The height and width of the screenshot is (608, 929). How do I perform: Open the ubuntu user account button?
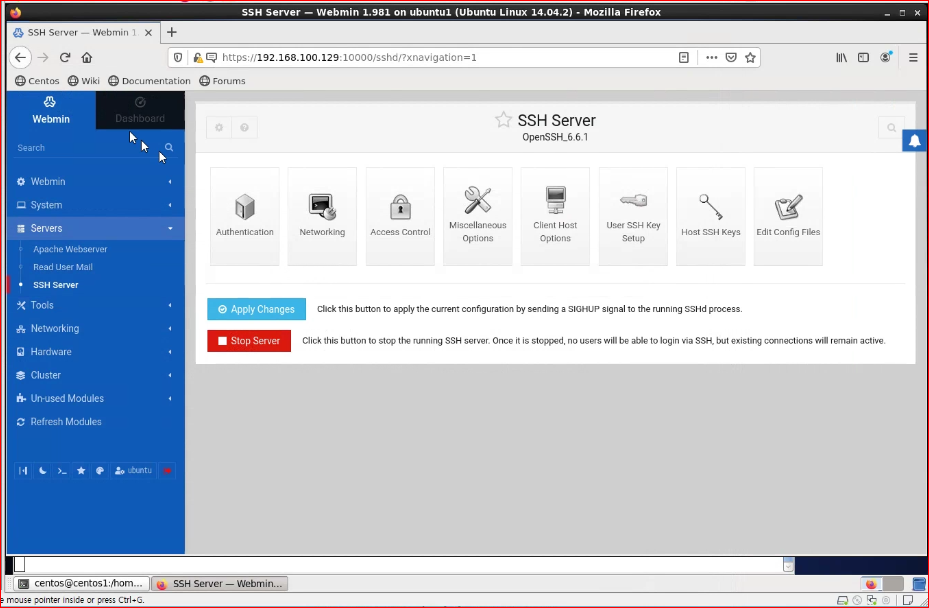point(133,471)
